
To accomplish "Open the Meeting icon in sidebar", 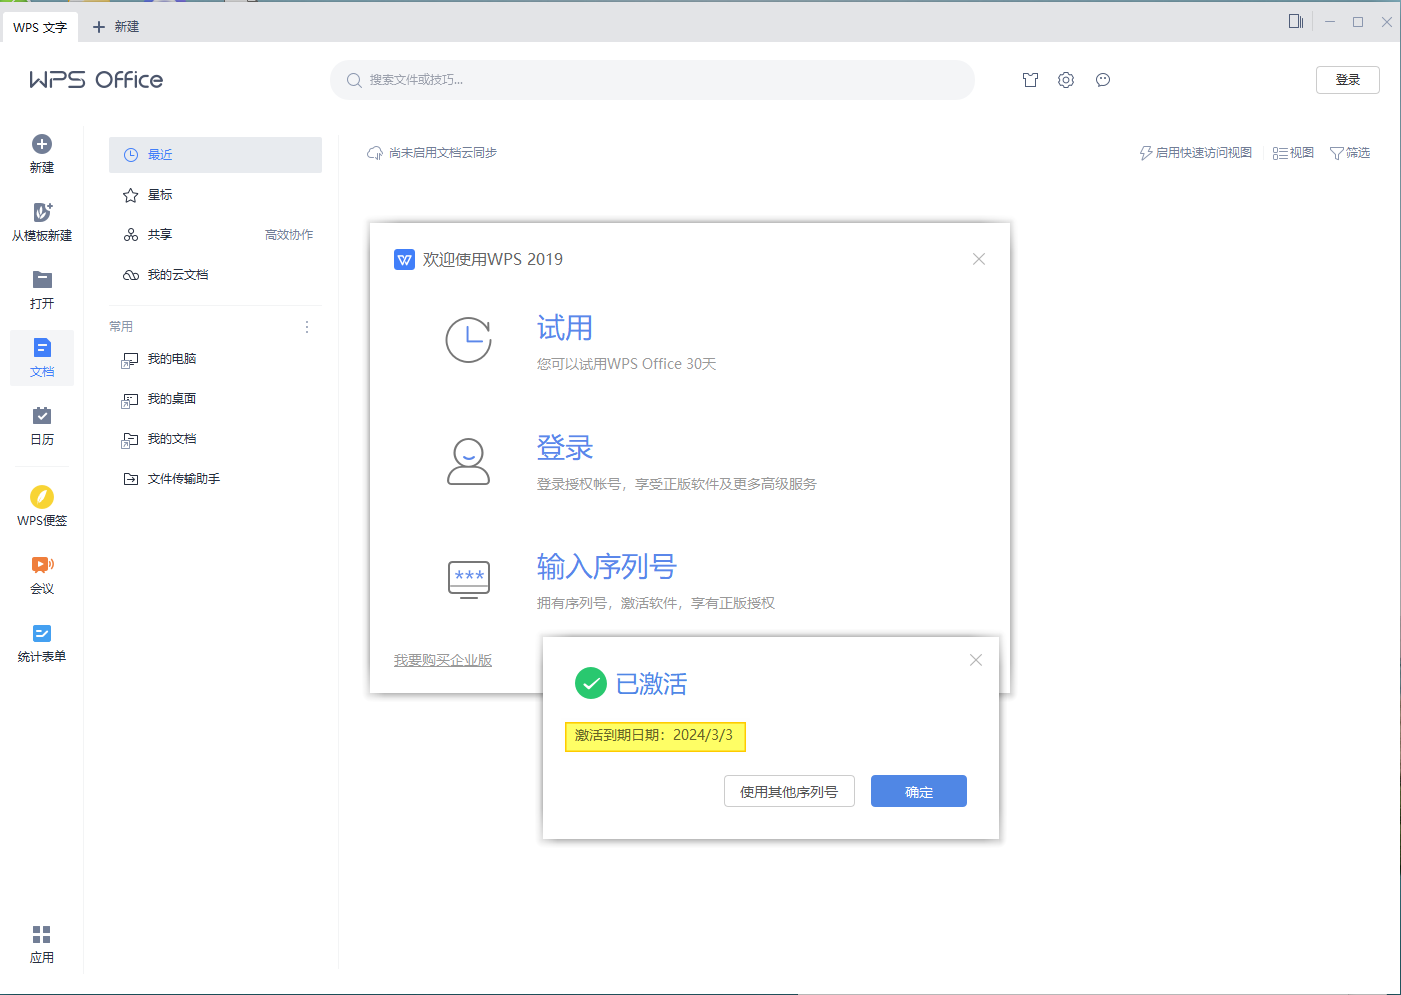I will (x=42, y=565).
